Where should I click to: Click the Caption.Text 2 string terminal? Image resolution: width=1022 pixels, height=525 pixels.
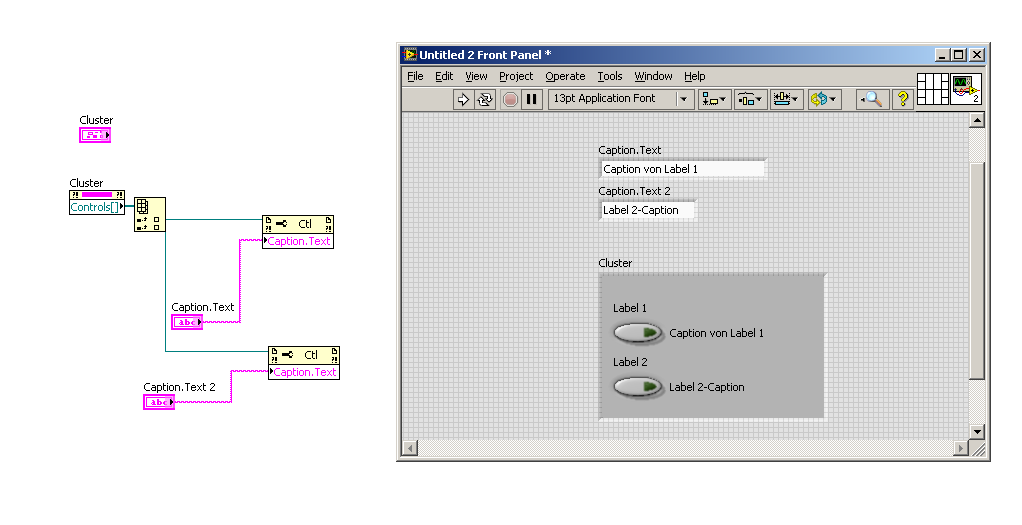(x=159, y=402)
